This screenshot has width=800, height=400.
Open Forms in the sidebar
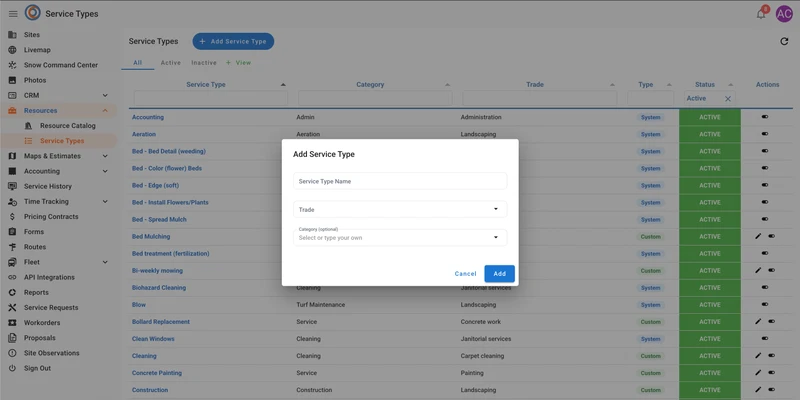tap(34, 232)
